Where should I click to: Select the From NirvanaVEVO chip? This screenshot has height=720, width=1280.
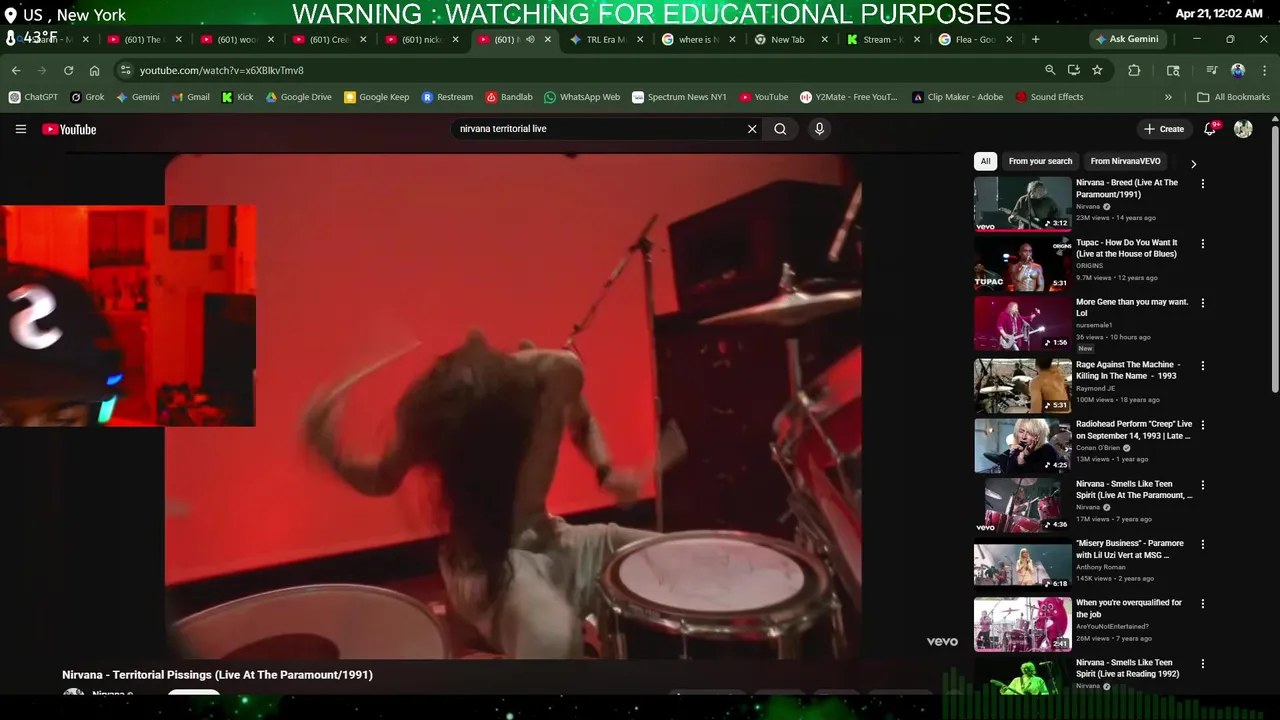[1125, 161]
